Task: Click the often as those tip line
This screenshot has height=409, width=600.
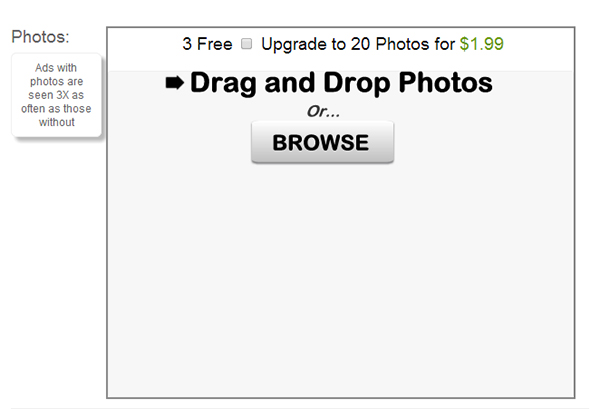Action: pyautogui.click(x=56, y=109)
